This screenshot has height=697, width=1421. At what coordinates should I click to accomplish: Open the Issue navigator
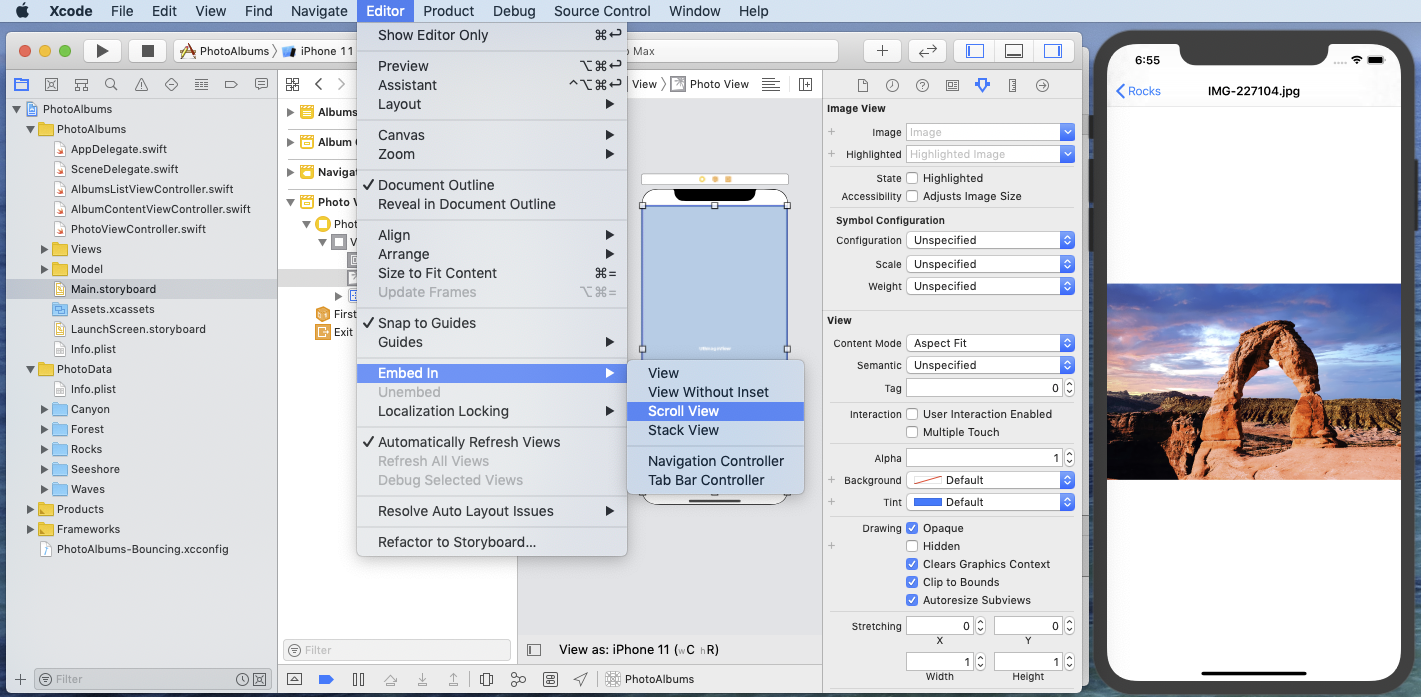pyautogui.click(x=141, y=85)
